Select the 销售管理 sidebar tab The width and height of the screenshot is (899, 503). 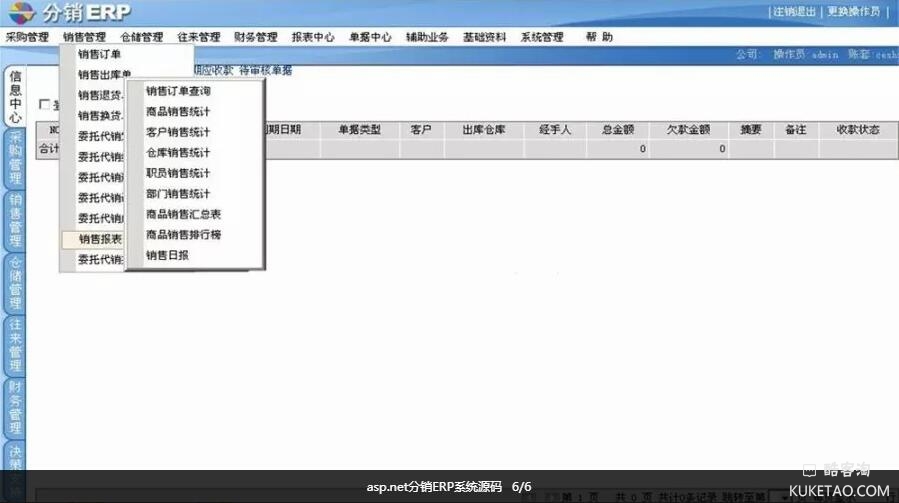tap(15, 220)
